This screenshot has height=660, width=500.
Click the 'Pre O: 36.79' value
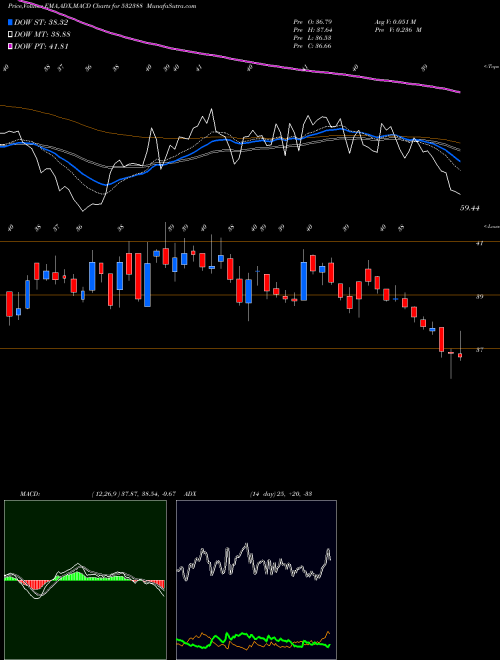pos(312,21)
